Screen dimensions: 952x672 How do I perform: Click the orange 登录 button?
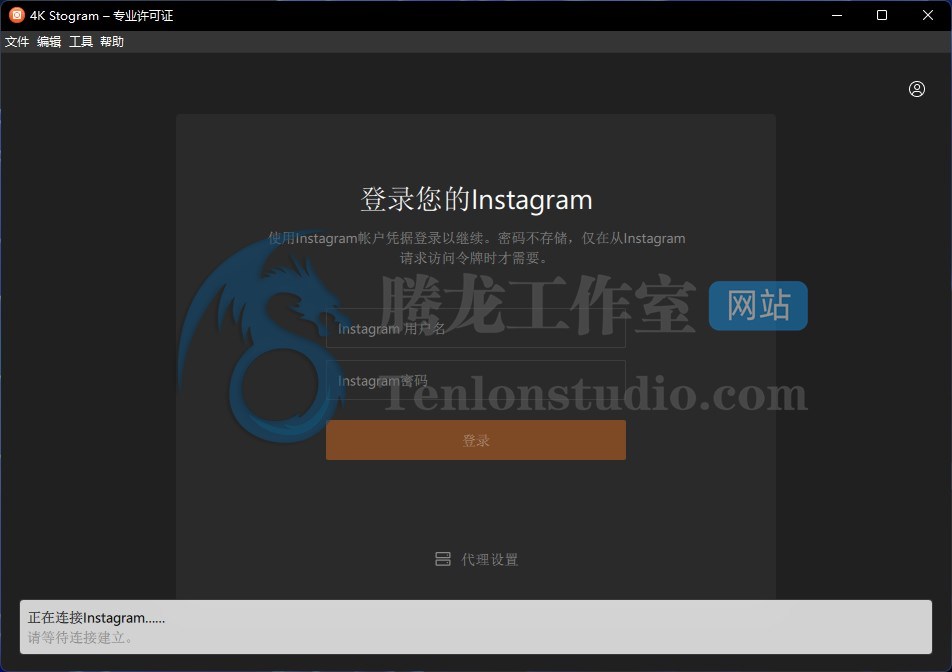(475, 440)
